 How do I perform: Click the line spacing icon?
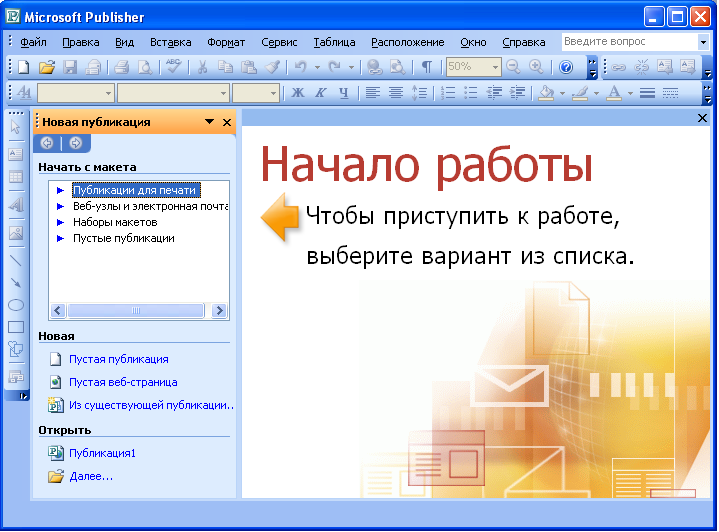point(419,93)
